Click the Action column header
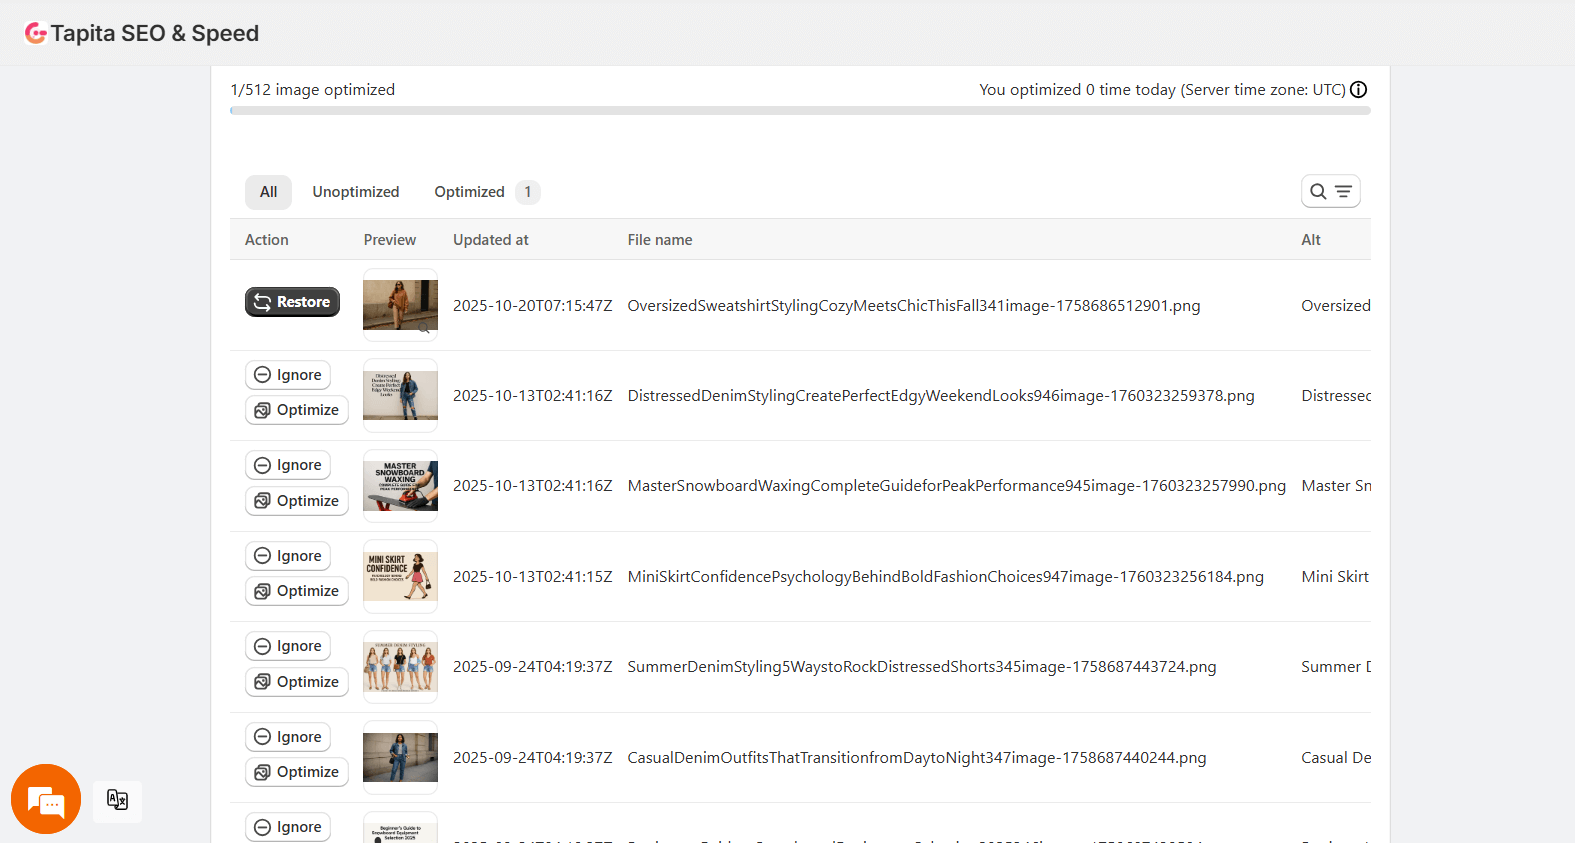This screenshot has width=1575, height=843. [267, 240]
